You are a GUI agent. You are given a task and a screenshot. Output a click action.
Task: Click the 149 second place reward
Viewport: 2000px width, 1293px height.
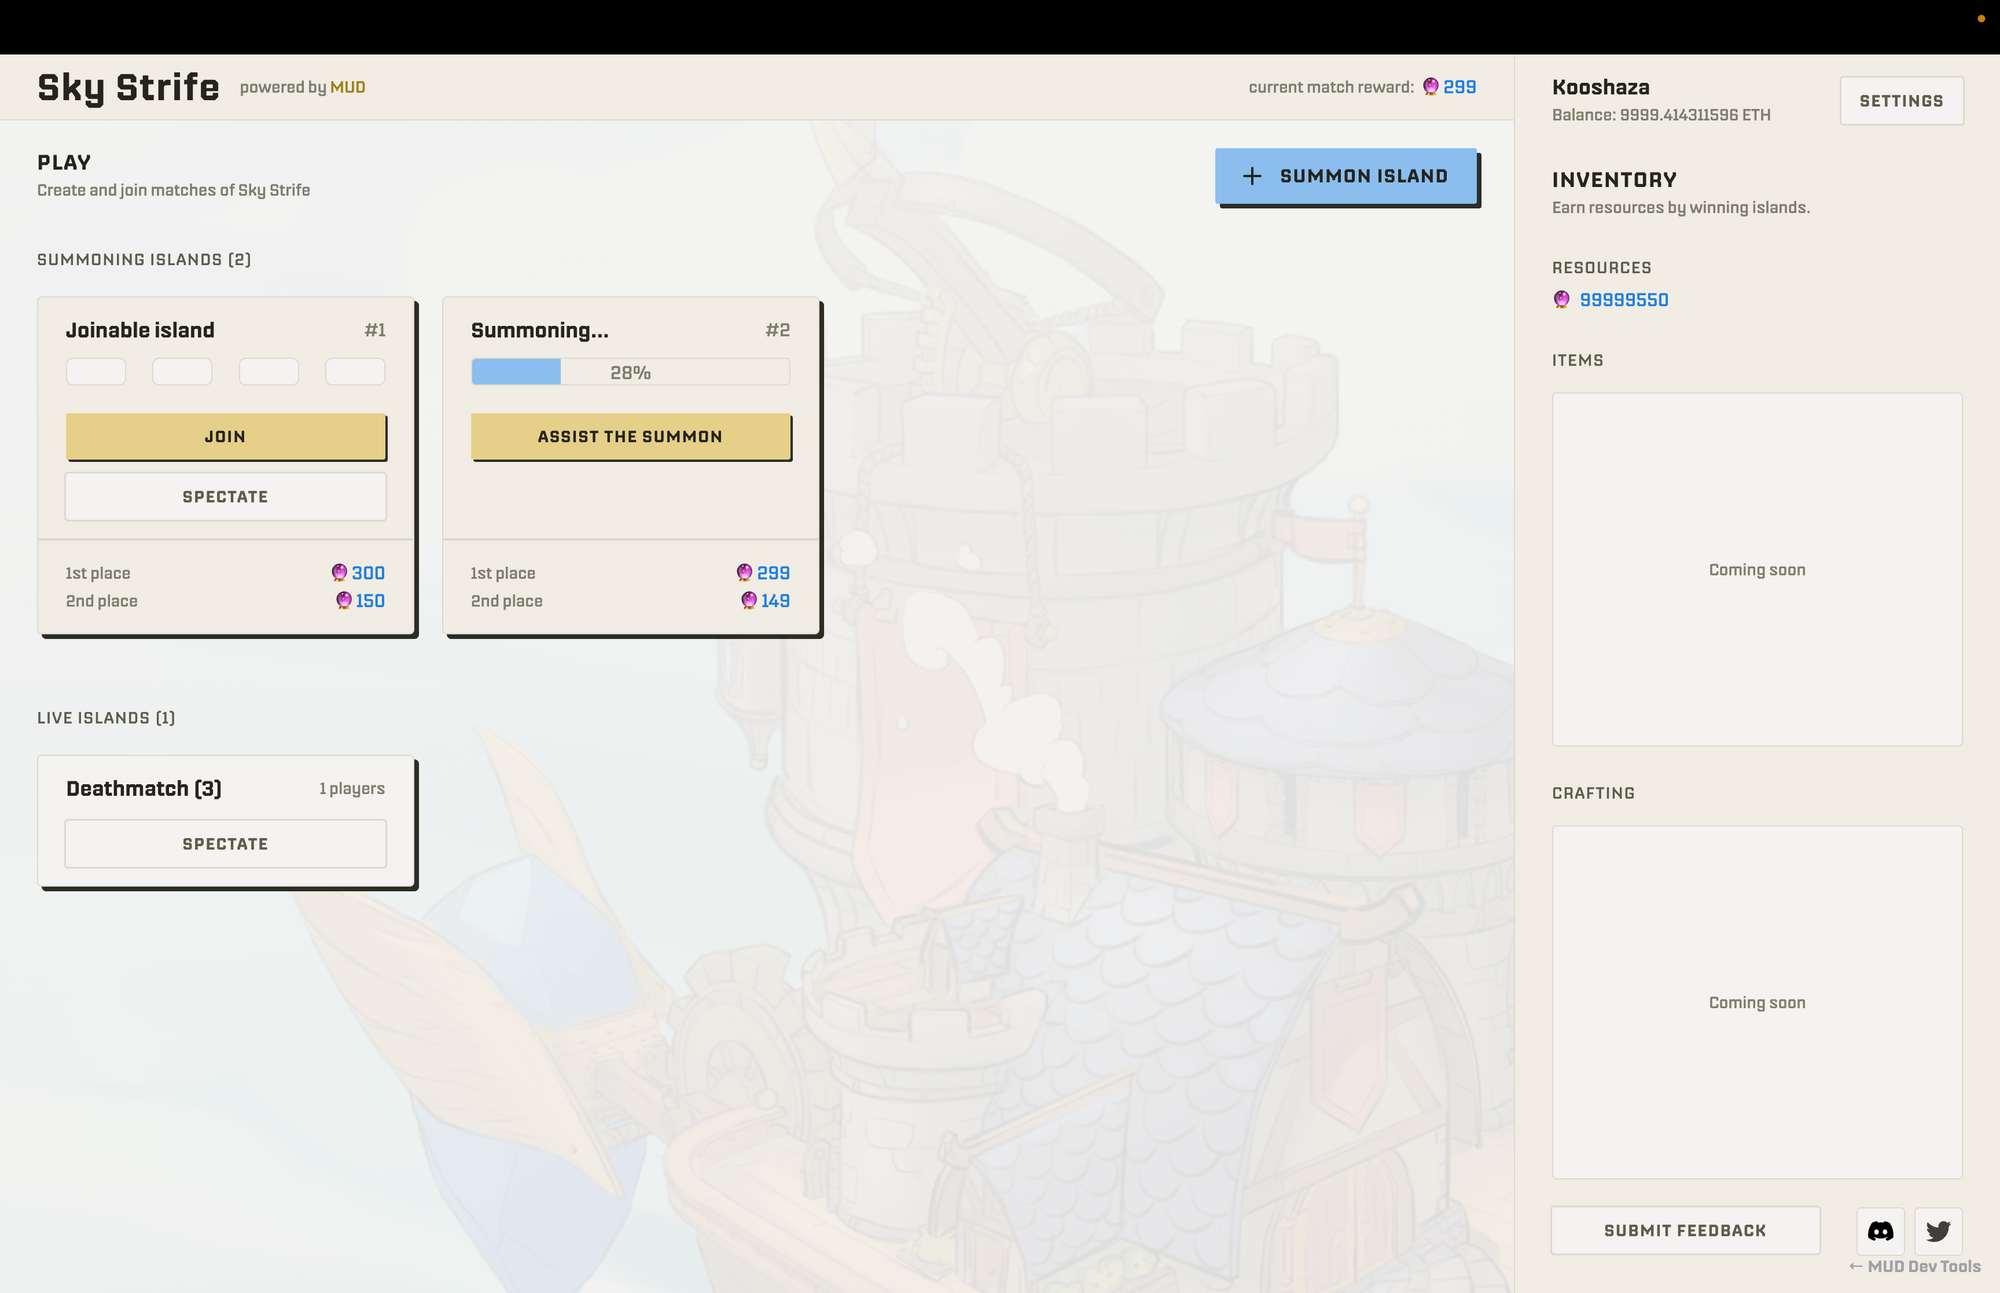pyautogui.click(x=775, y=601)
